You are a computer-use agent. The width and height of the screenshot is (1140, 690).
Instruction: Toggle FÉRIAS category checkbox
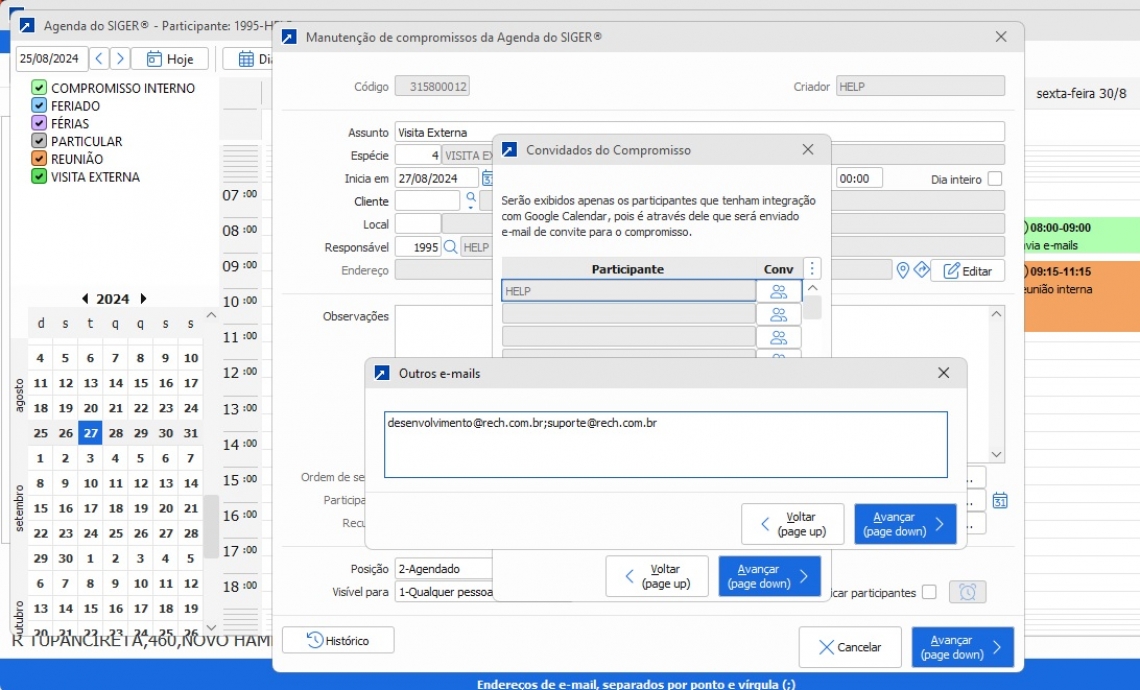[39, 124]
